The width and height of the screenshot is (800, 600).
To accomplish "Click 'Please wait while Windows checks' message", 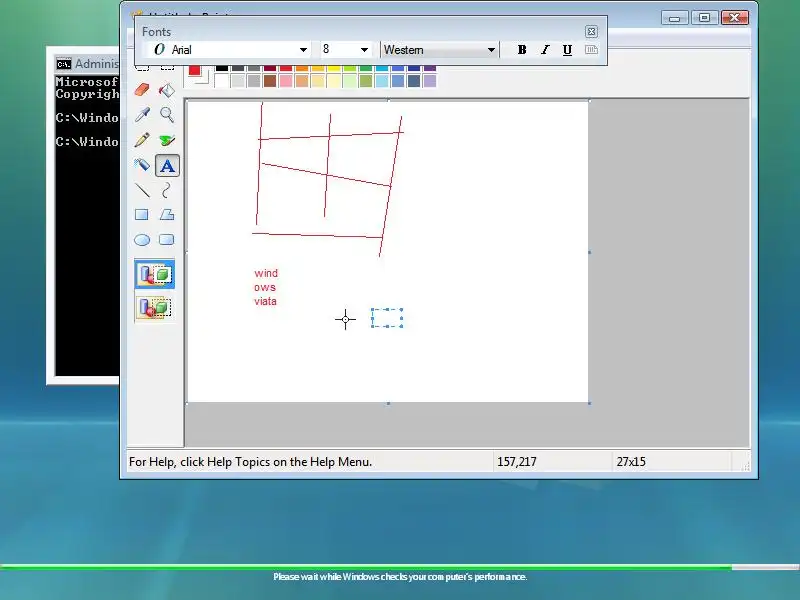I will coord(400,577).
